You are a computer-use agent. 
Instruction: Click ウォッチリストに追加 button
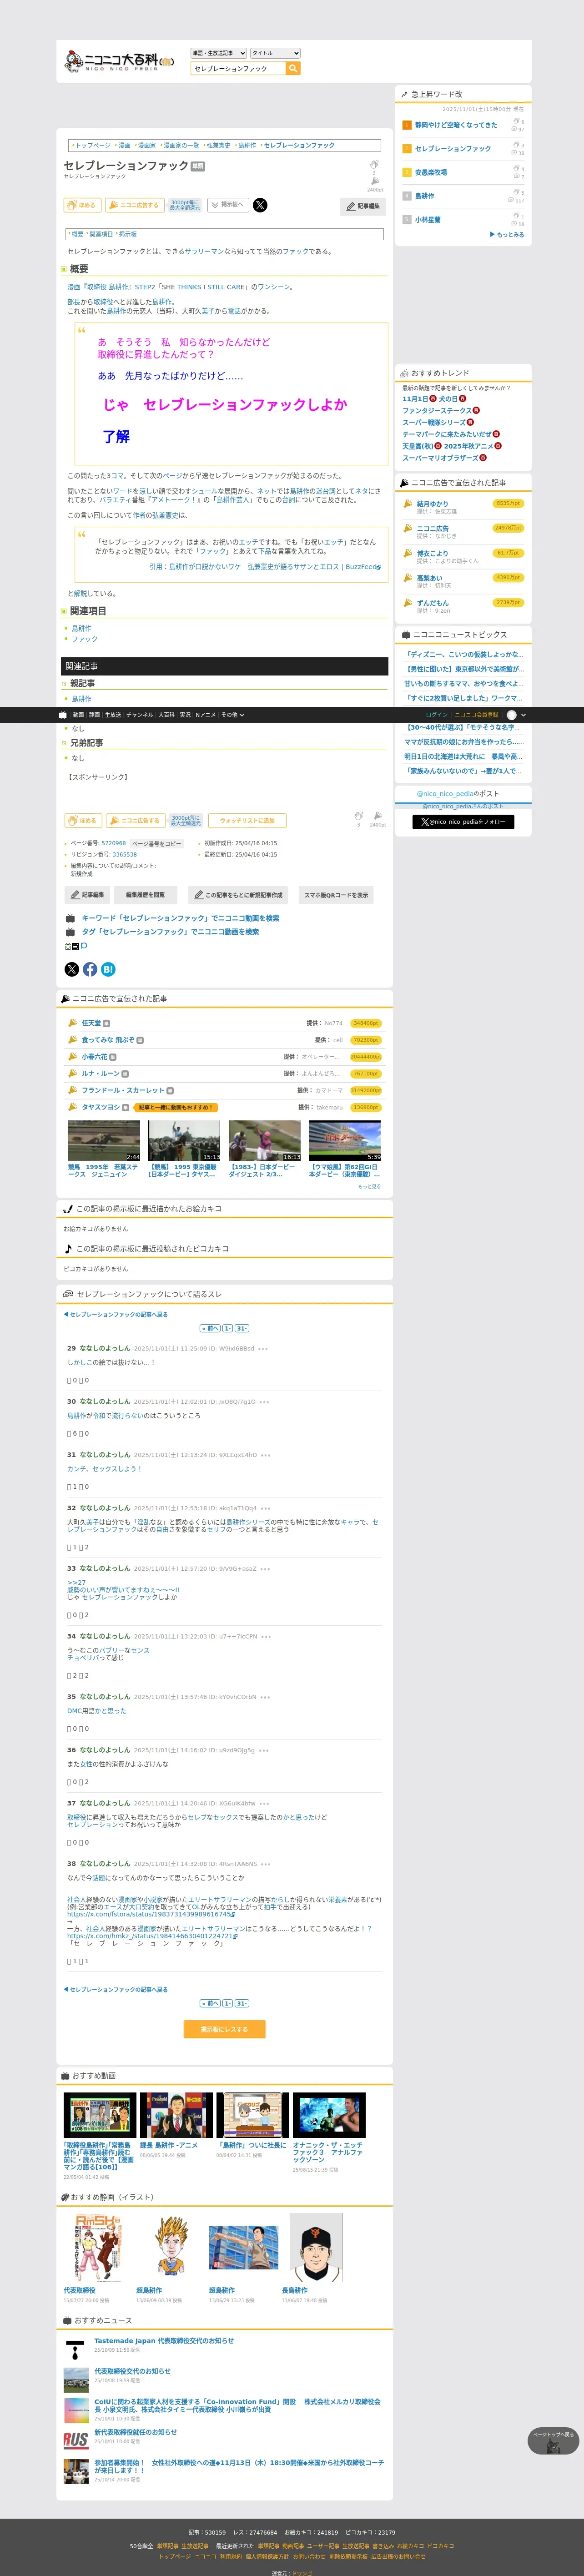[247, 821]
